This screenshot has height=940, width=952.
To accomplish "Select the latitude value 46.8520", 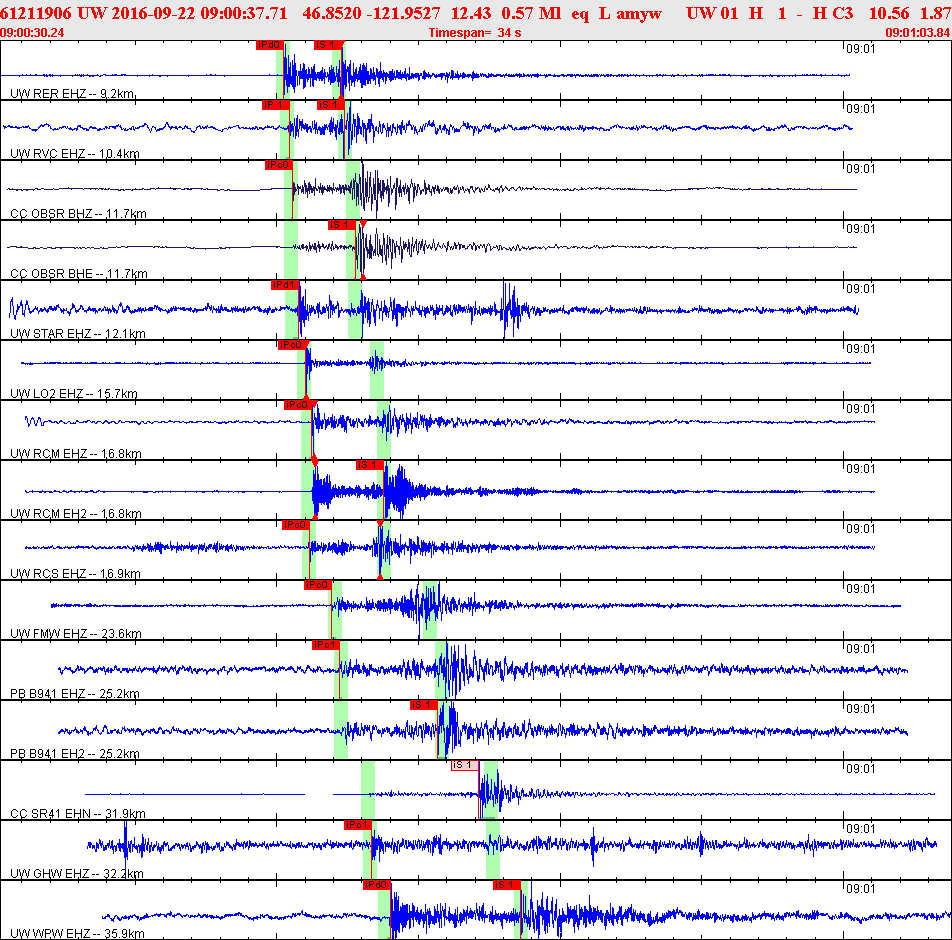I will [332, 13].
